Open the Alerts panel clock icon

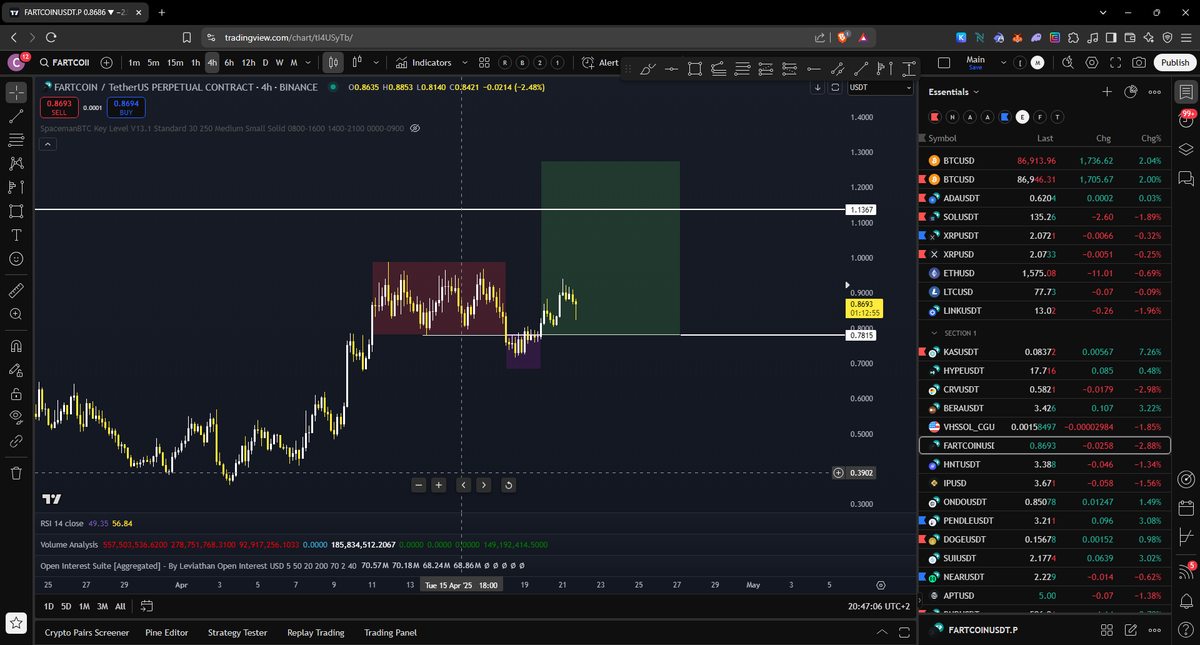[x=1186, y=120]
